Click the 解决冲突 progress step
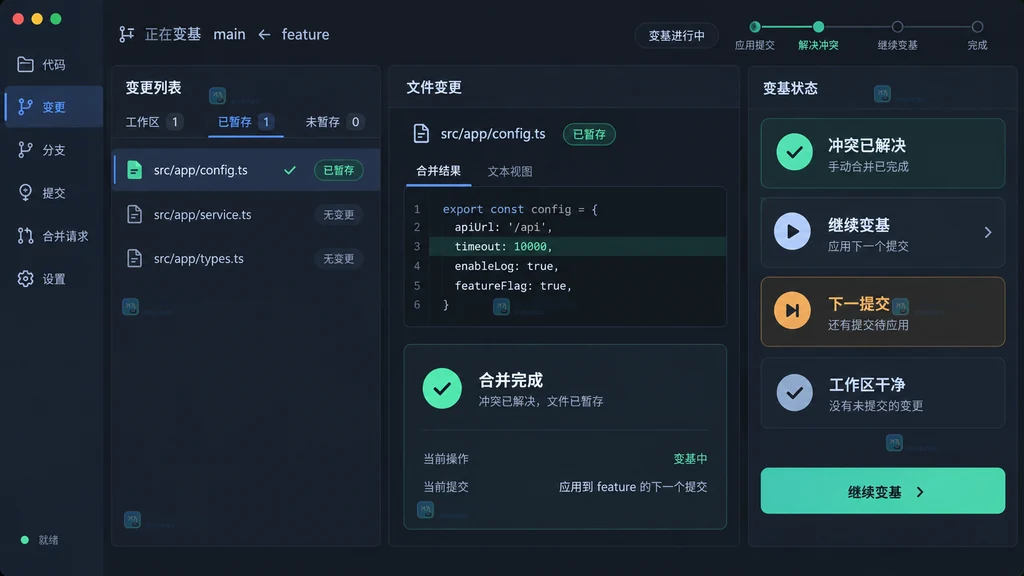 coord(818,35)
